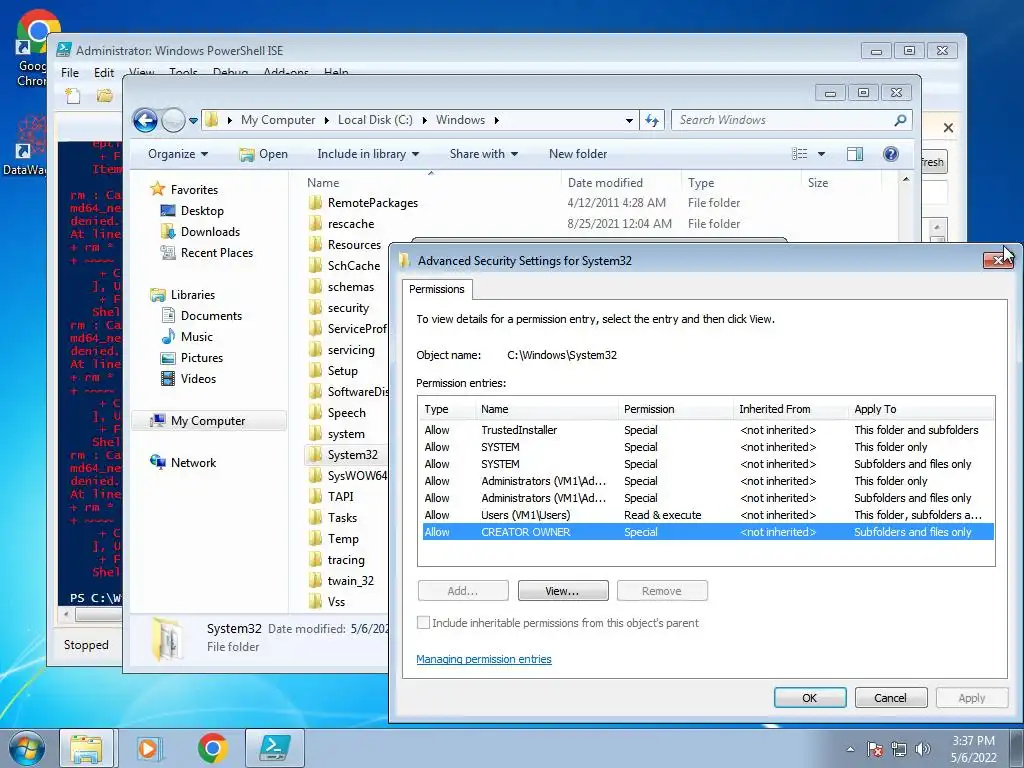
Task: Select Music library in navigation pane
Action: coord(197,337)
